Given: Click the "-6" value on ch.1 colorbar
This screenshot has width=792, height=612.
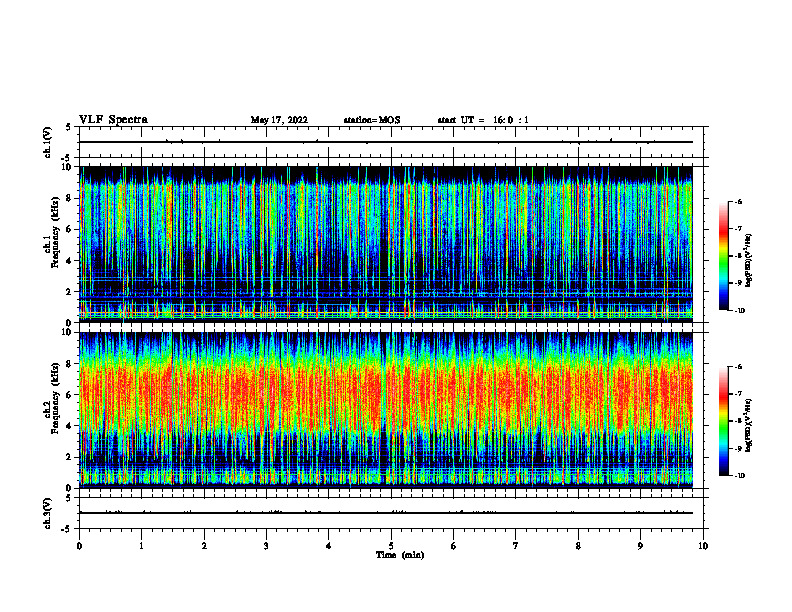Looking at the screenshot, I should click(x=737, y=201).
